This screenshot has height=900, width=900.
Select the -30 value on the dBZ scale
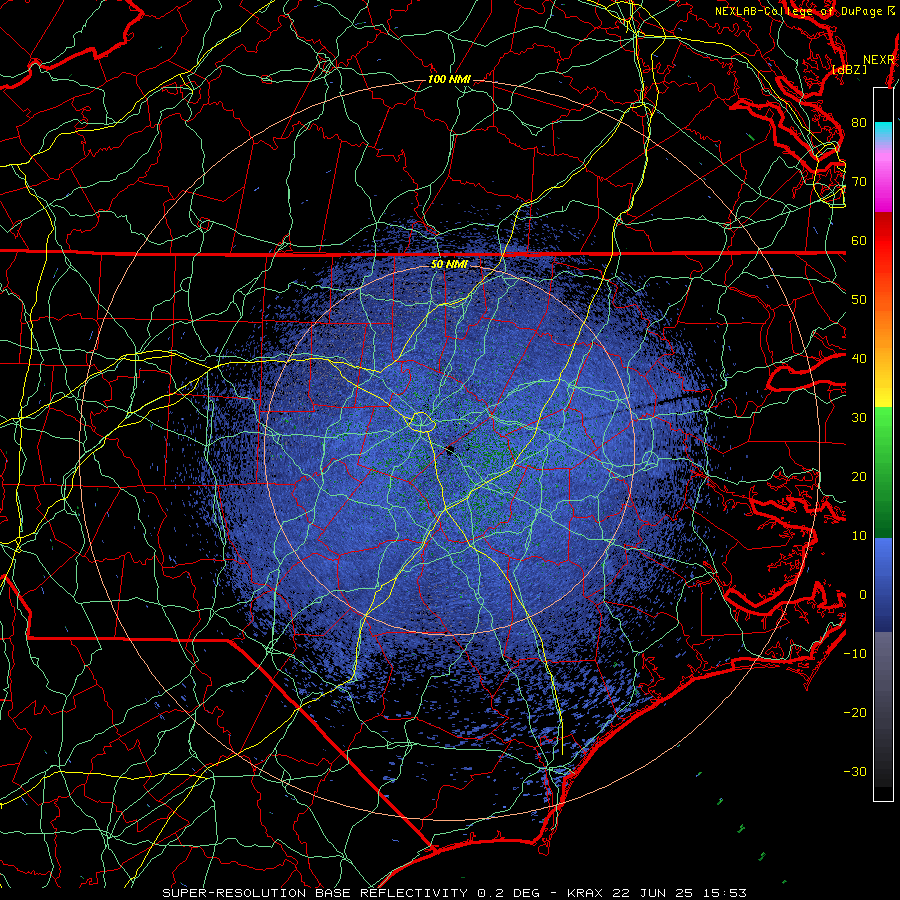pyautogui.click(x=855, y=772)
